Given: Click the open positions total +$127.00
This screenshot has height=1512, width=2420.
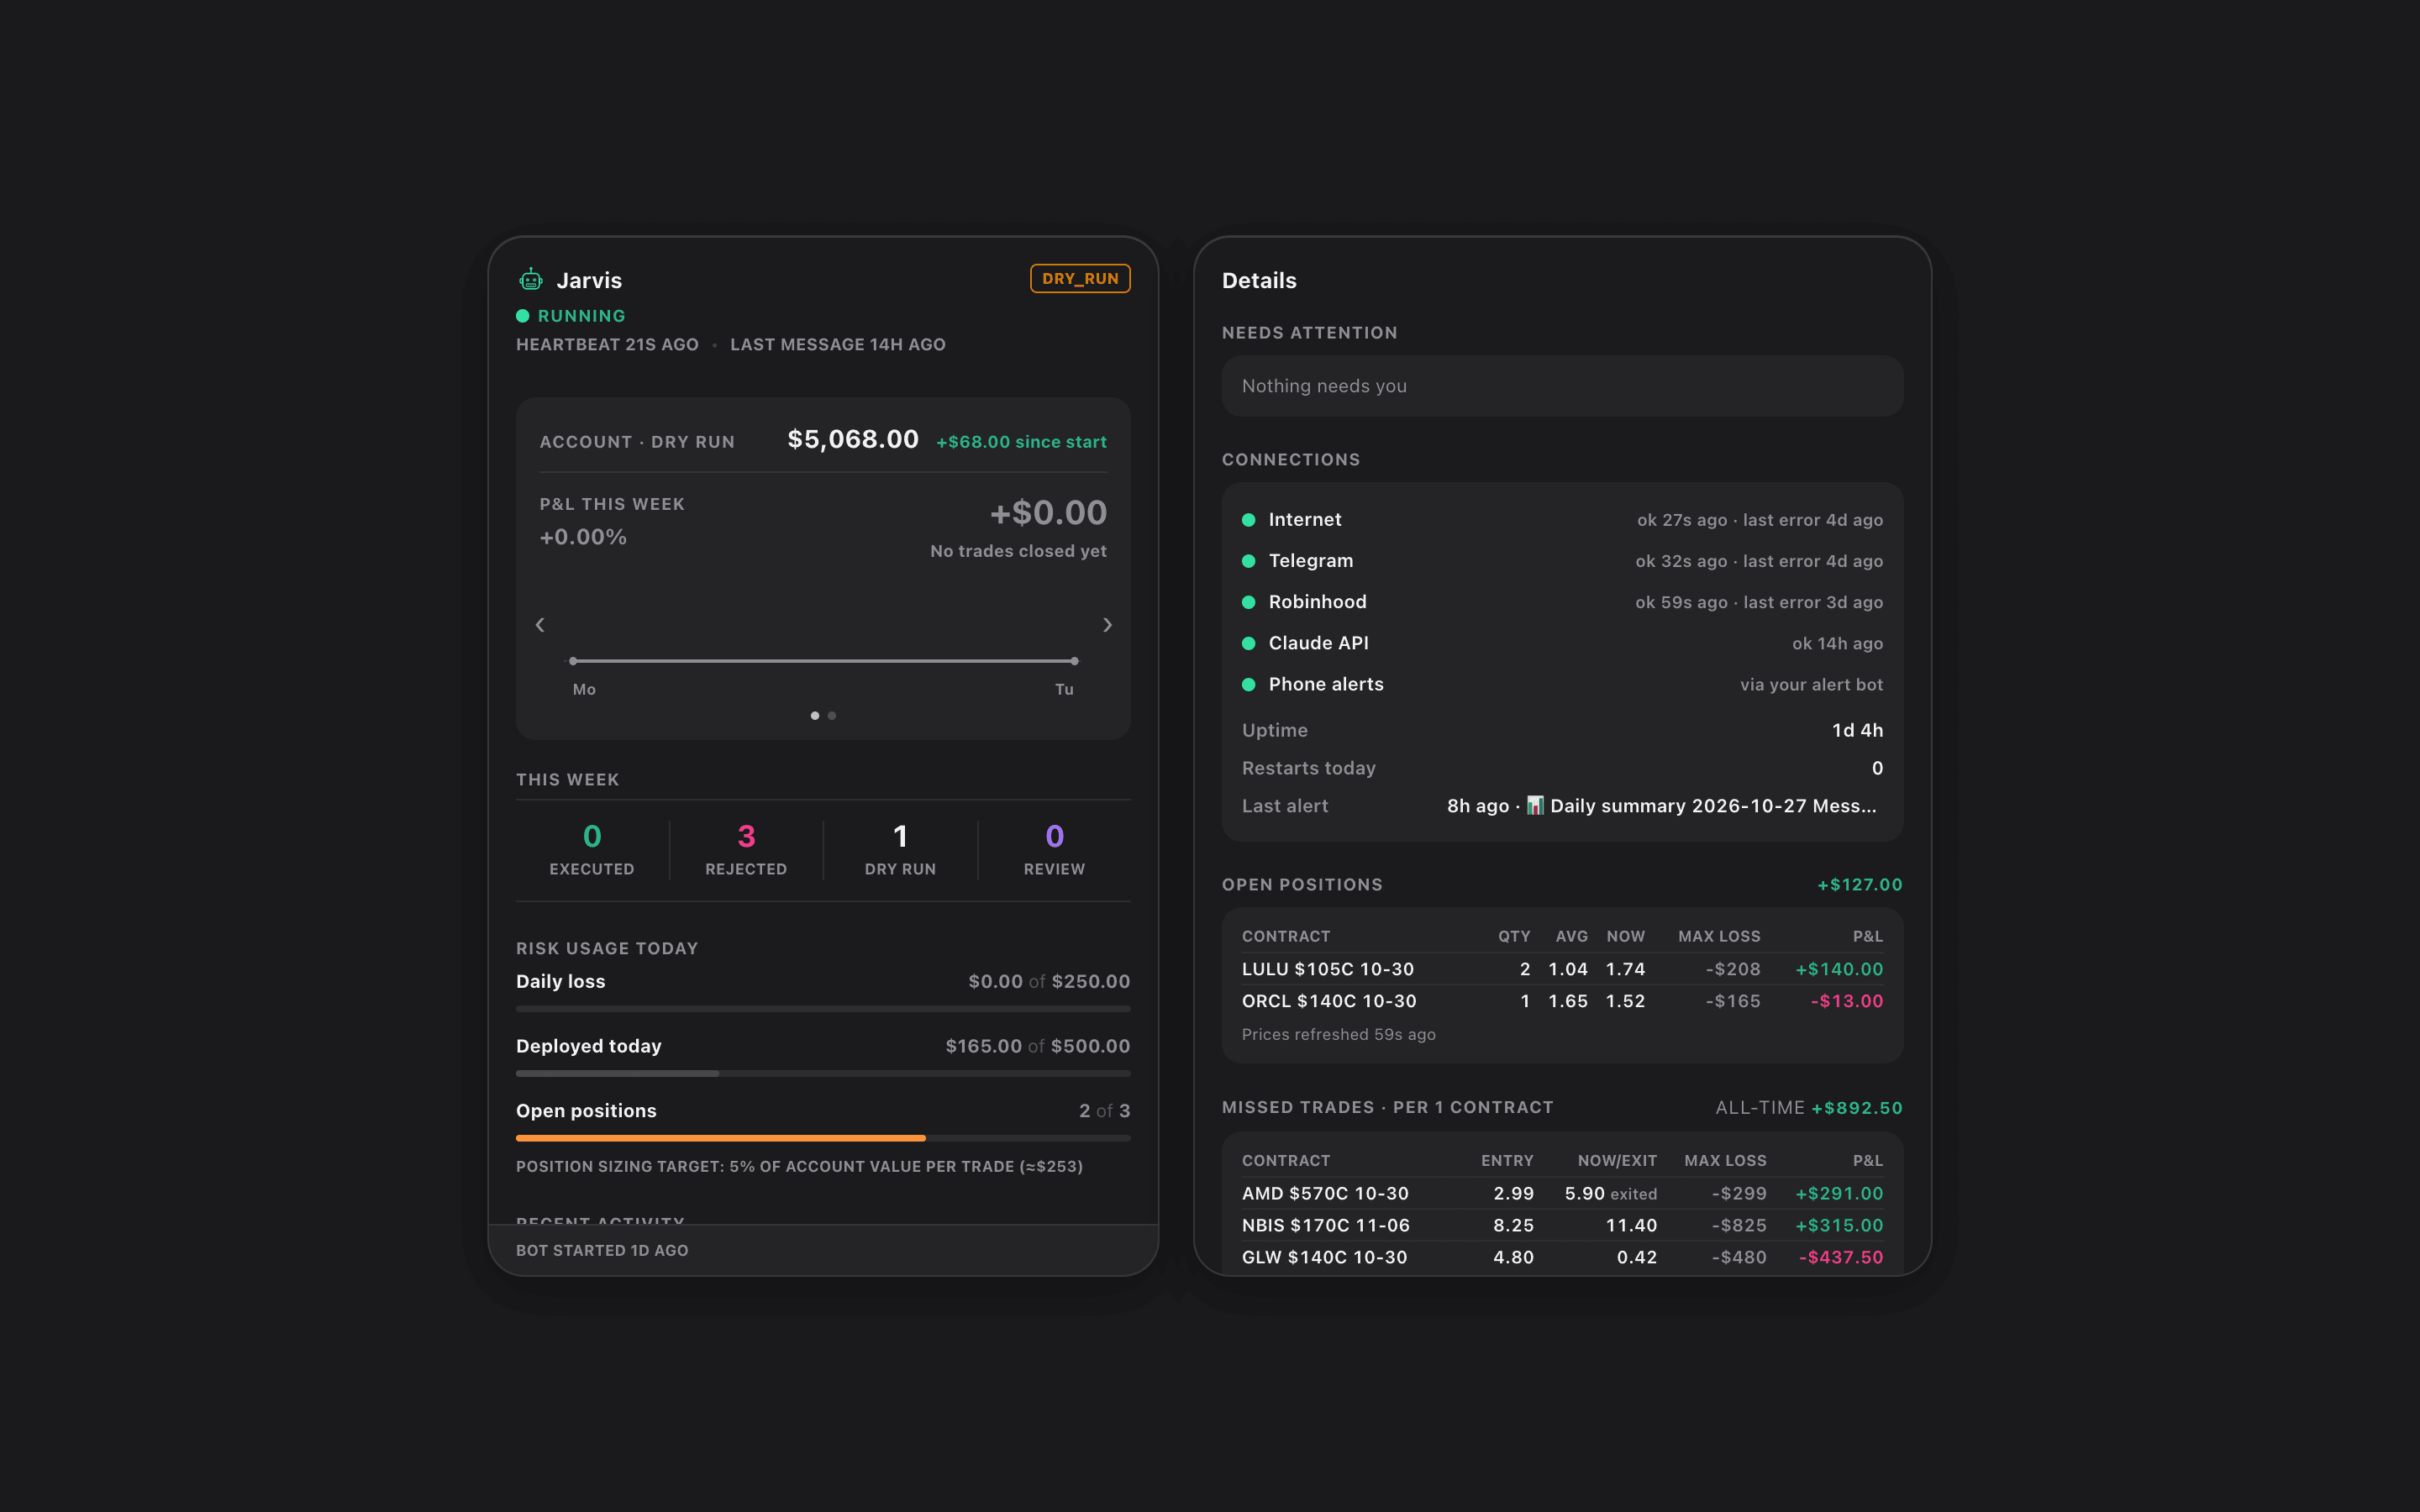Looking at the screenshot, I should tap(1860, 885).
